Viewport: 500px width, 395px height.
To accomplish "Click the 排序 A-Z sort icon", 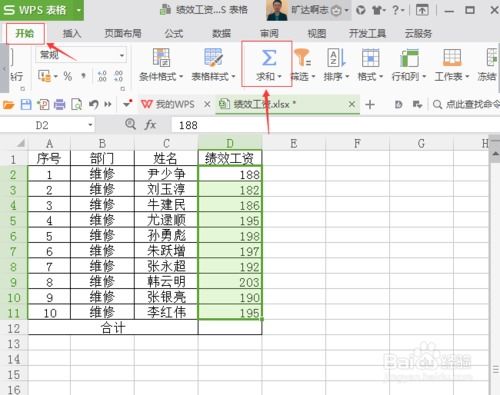I will (336, 57).
